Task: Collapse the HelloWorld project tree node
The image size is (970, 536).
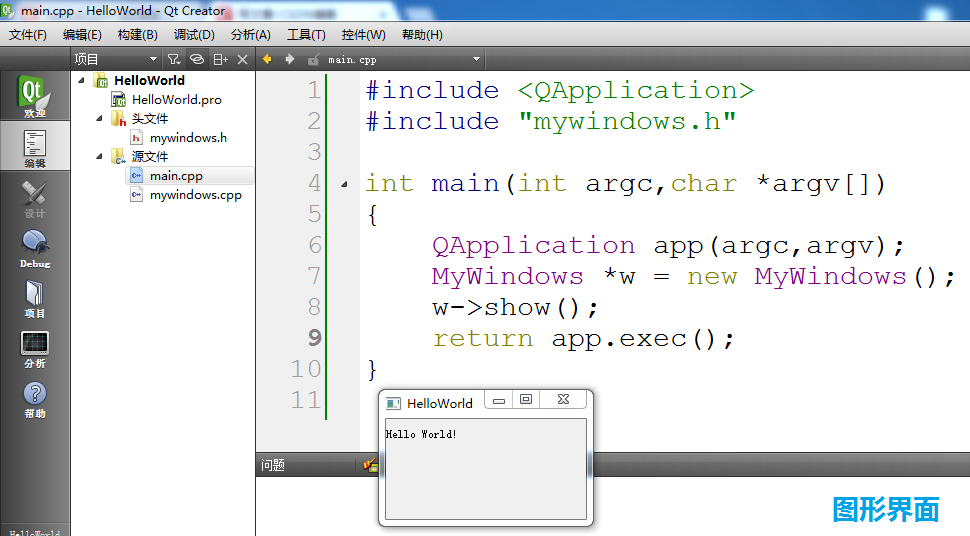Action: [x=82, y=80]
